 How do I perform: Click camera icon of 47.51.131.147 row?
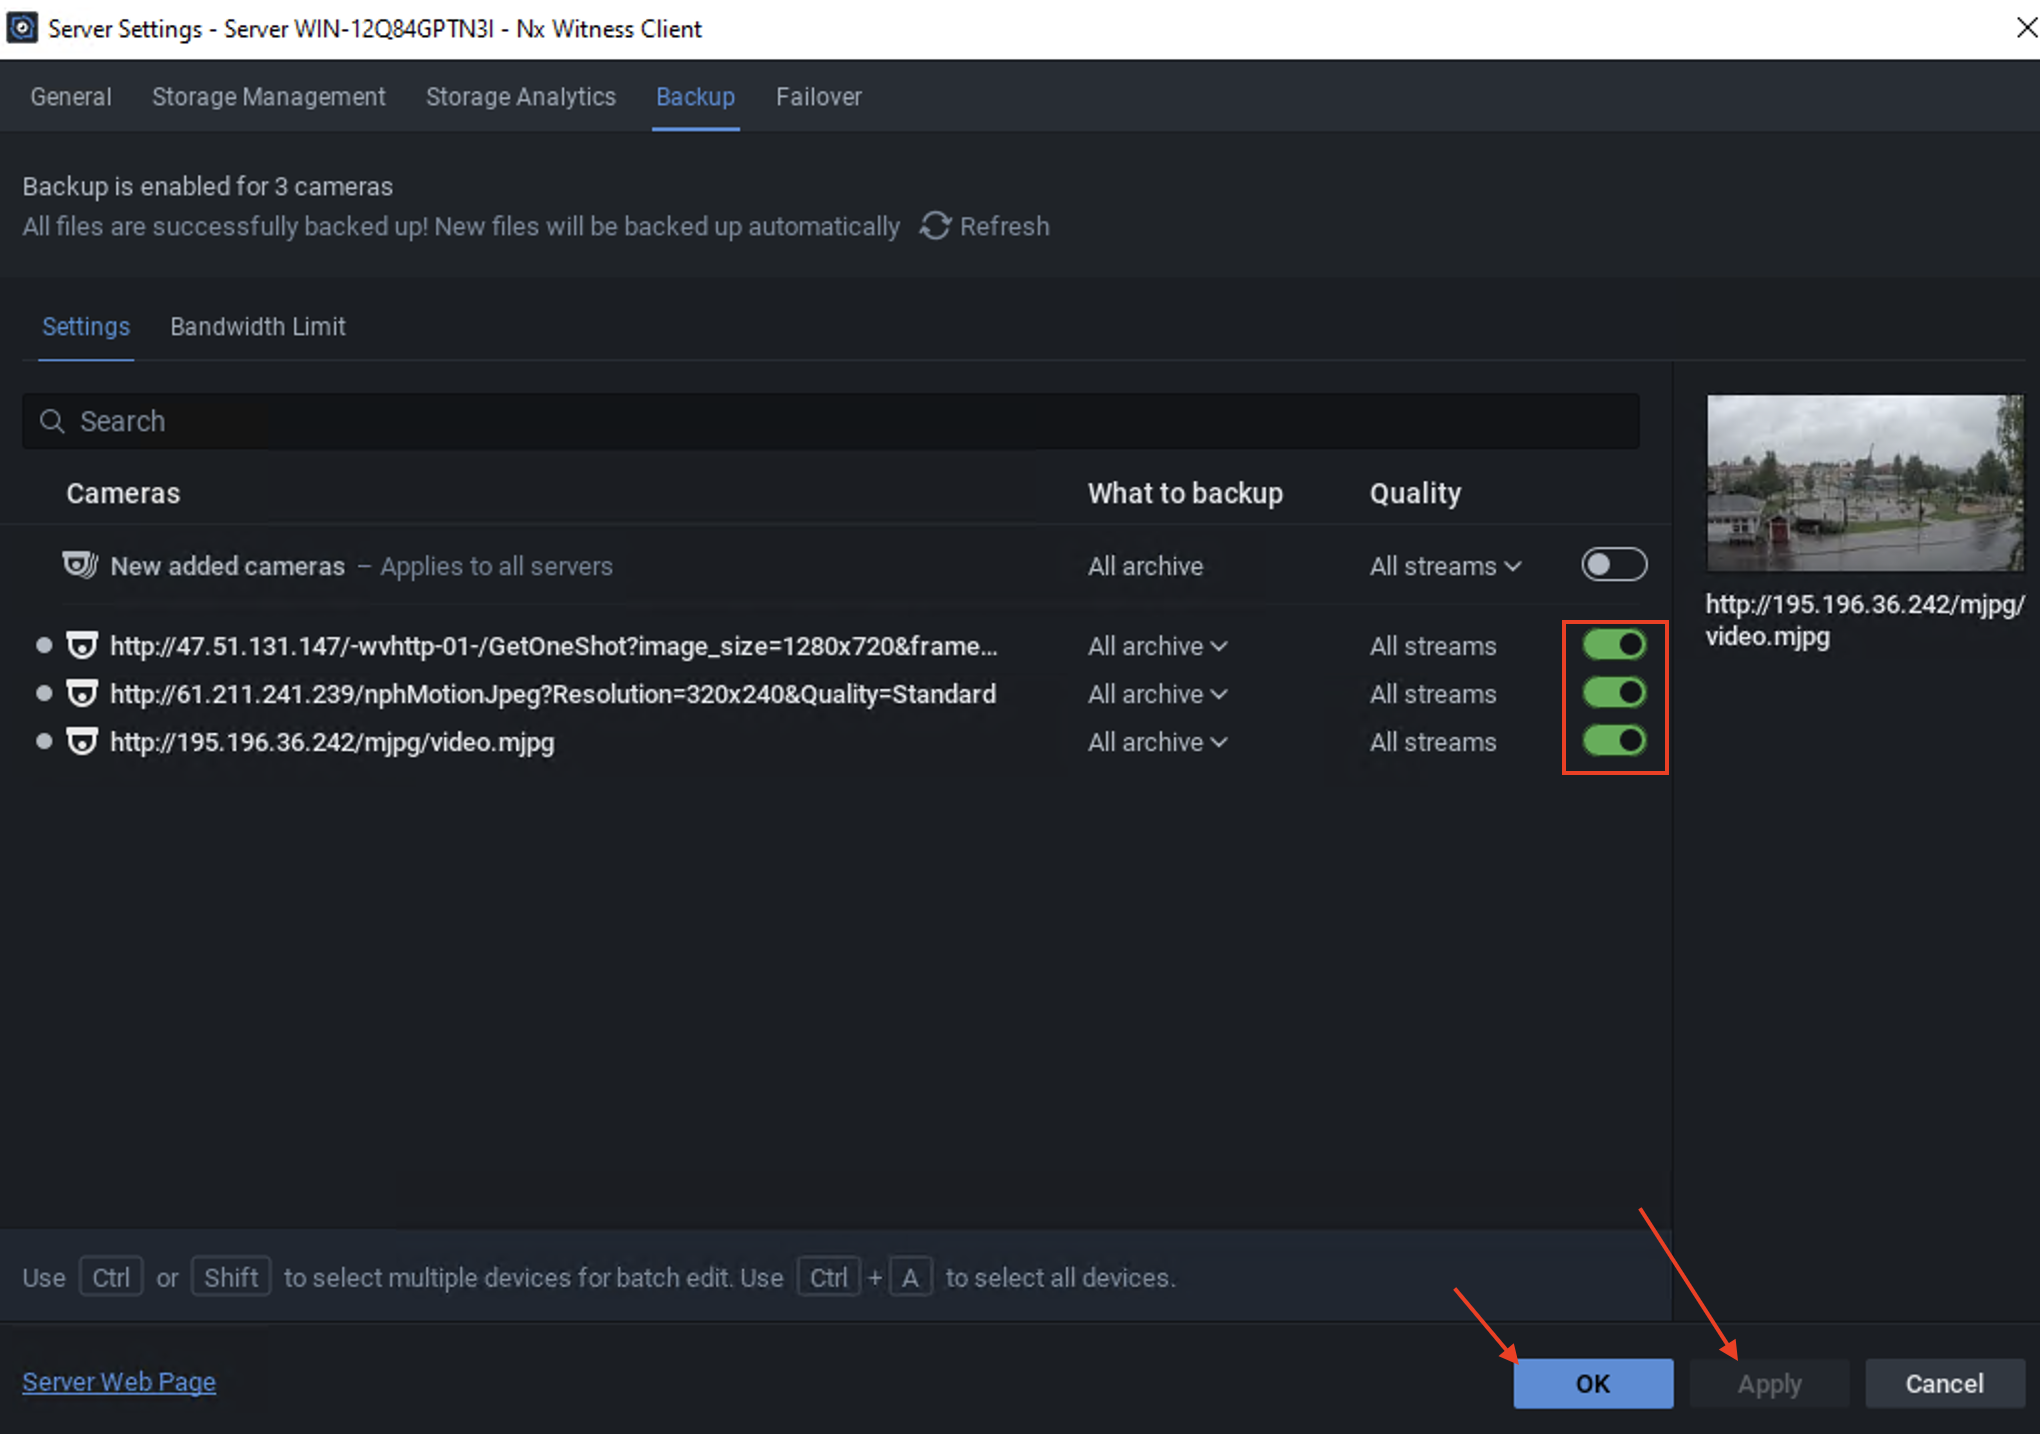coord(82,645)
